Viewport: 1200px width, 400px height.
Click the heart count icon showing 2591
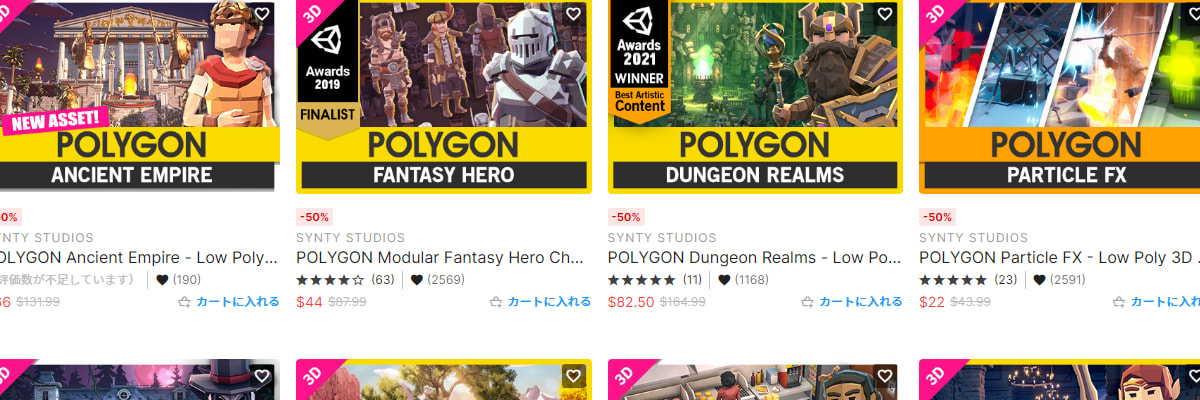(x=1039, y=280)
